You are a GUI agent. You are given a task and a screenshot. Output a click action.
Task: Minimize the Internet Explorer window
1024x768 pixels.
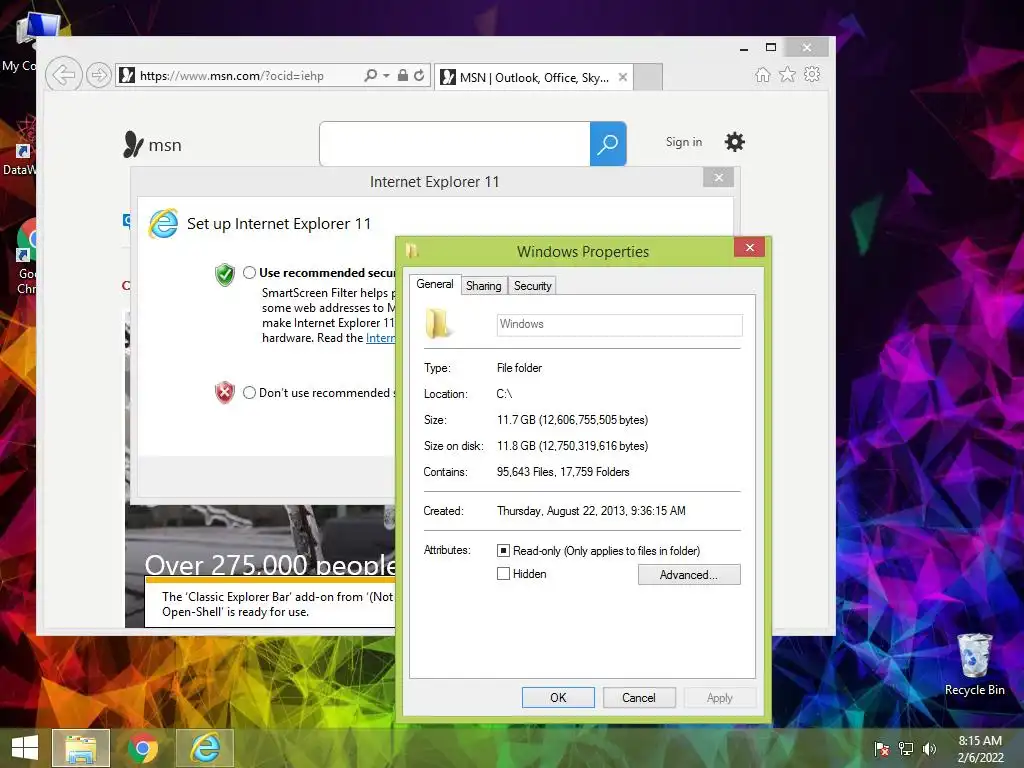(x=744, y=48)
